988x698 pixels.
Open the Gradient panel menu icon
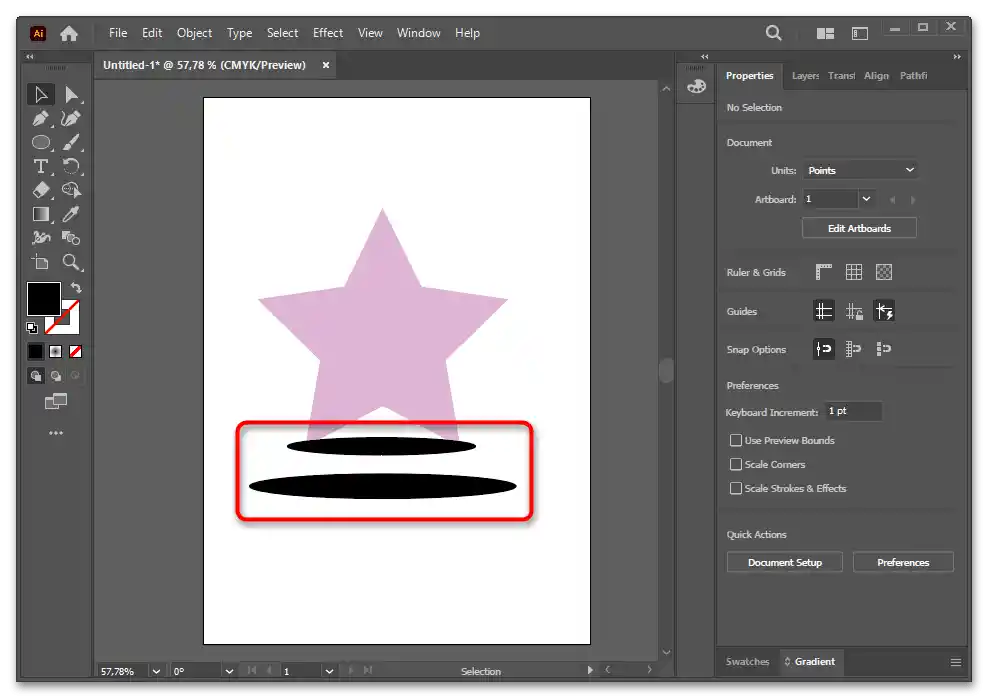(956, 662)
